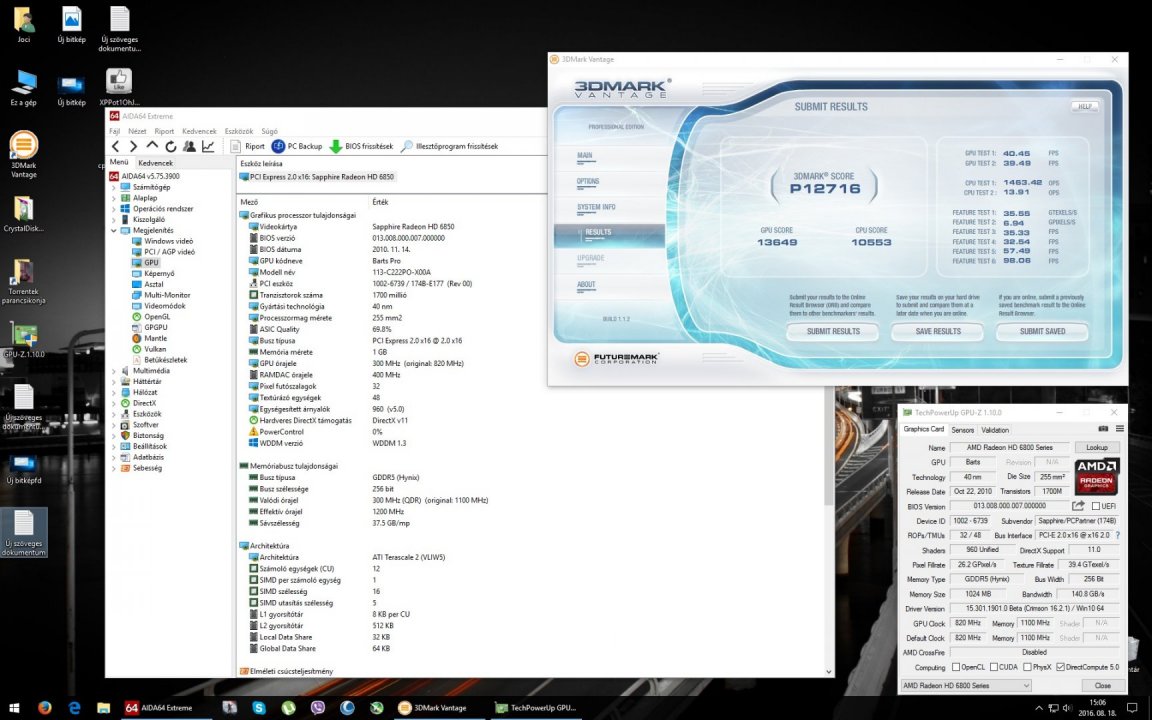Toggle UEFI checkbox in GPU-Z
The image size is (1152, 720).
click(1095, 506)
